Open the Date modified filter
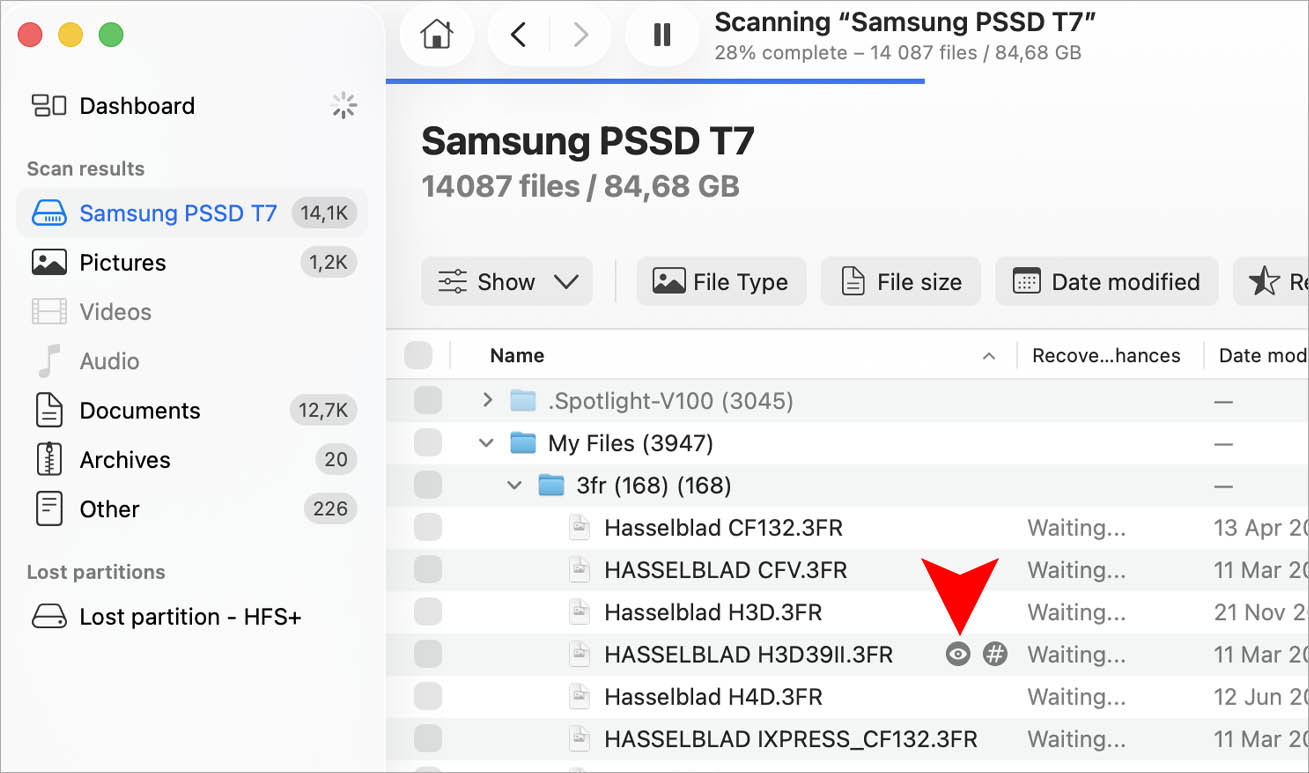Screen dimensions: 1309x773 click(1106, 281)
